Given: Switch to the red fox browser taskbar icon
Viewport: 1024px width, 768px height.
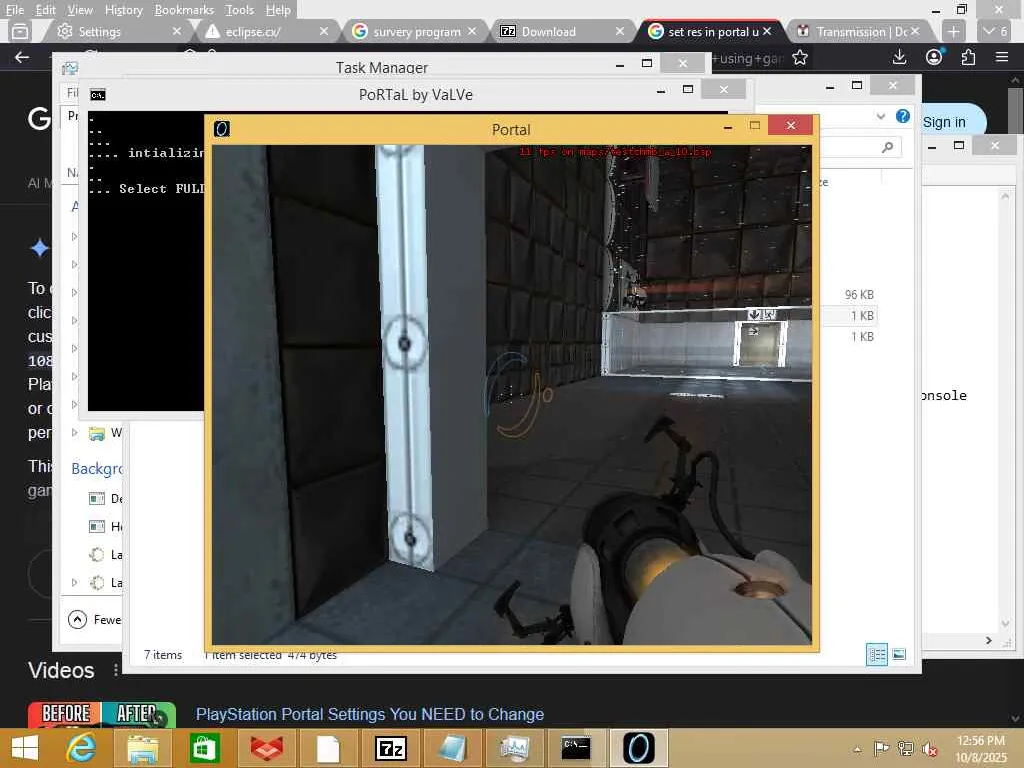Looking at the screenshot, I should (x=266, y=748).
